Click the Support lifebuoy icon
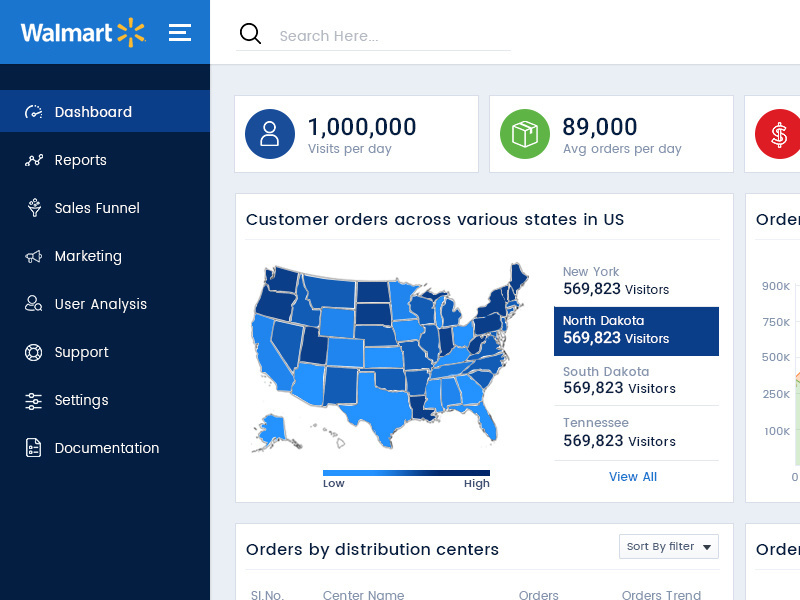The image size is (800, 600). pos(34,352)
